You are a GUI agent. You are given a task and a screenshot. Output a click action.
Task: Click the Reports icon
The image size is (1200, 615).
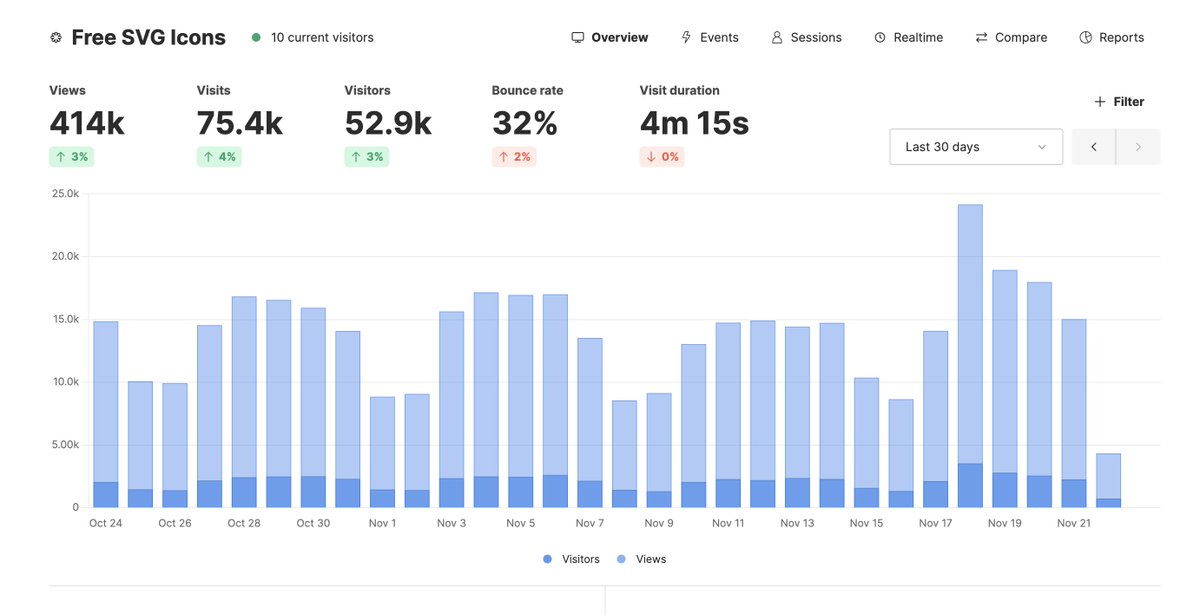pyautogui.click(x=1085, y=36)
